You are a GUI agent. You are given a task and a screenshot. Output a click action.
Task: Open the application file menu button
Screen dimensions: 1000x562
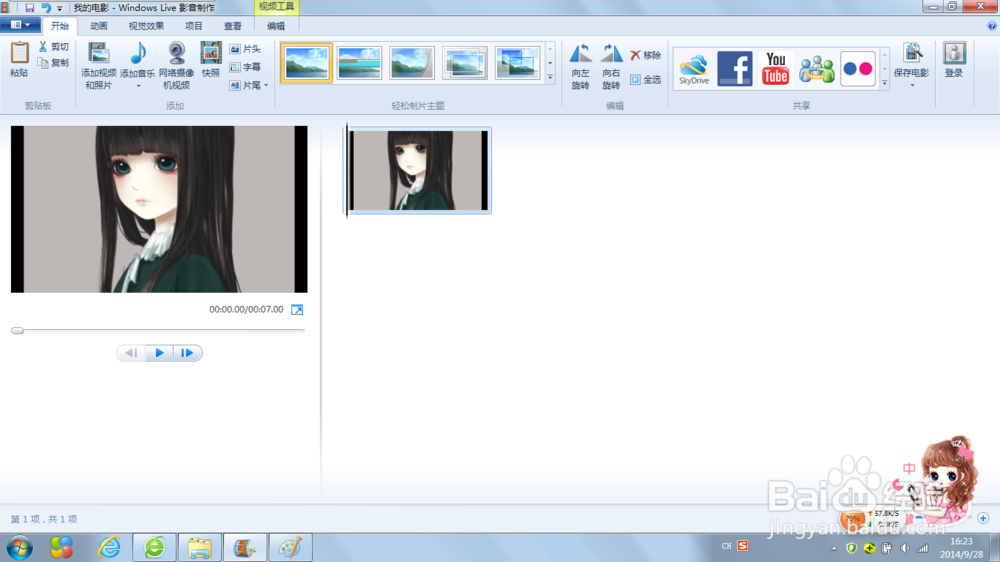tap(20, 25)
